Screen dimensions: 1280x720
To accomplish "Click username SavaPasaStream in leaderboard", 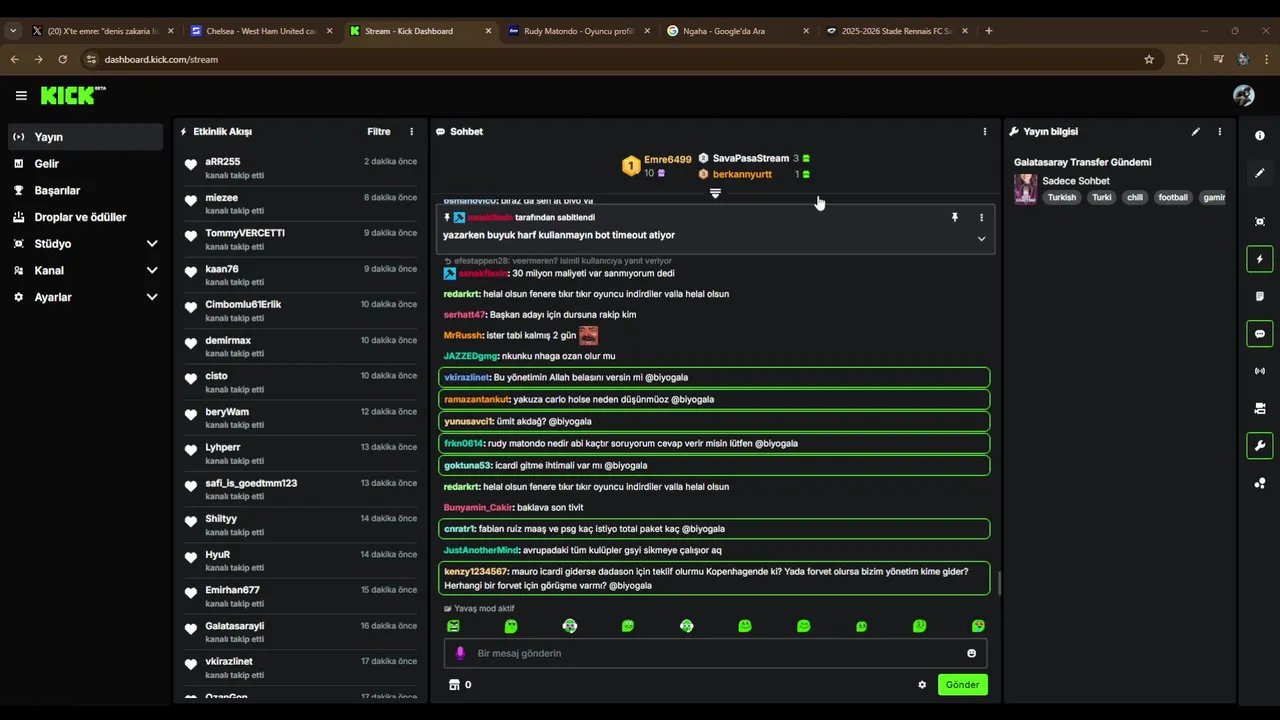I will click(x=751, y=158).
